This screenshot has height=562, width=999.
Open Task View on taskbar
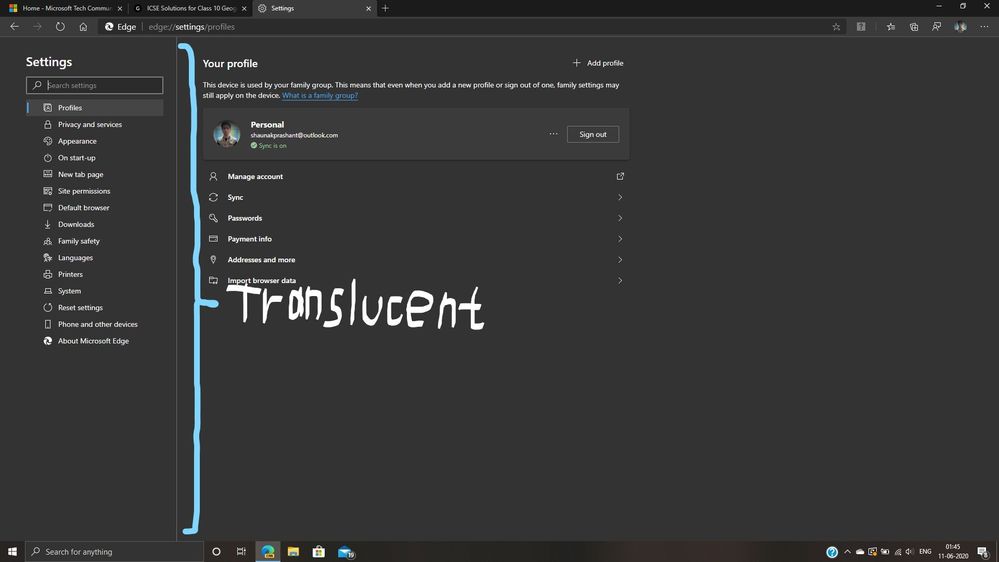(241, 552)
